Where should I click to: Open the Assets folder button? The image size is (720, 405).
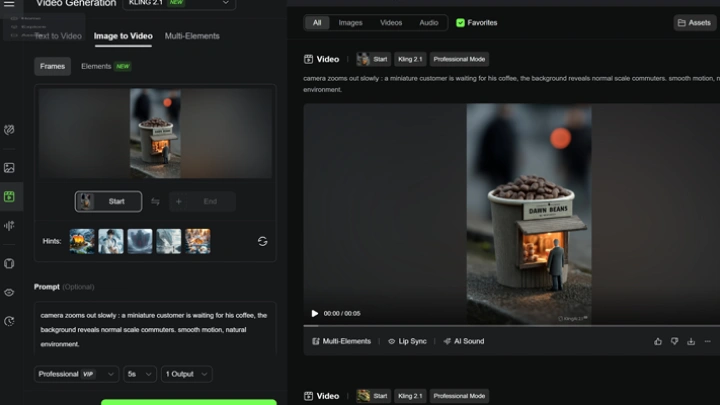tap(694, 22)
